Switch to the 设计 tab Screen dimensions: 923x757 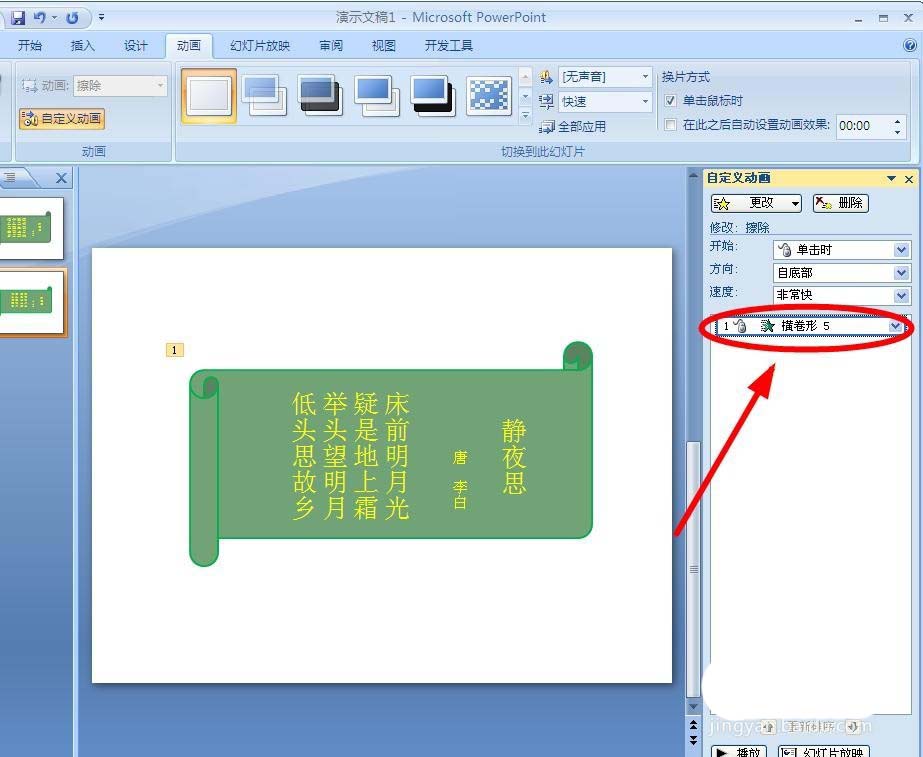[135, 45]
